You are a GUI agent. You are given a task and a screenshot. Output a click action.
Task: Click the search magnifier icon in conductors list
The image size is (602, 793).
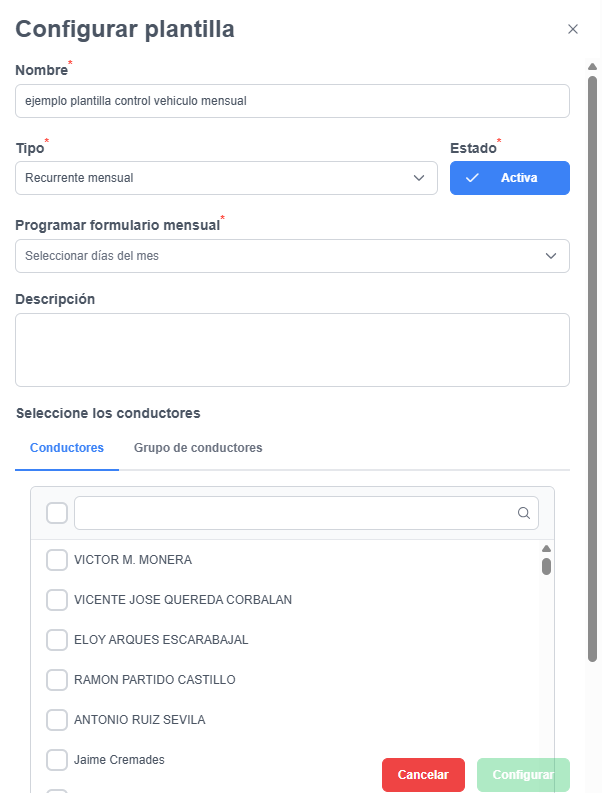click(524, 513)
